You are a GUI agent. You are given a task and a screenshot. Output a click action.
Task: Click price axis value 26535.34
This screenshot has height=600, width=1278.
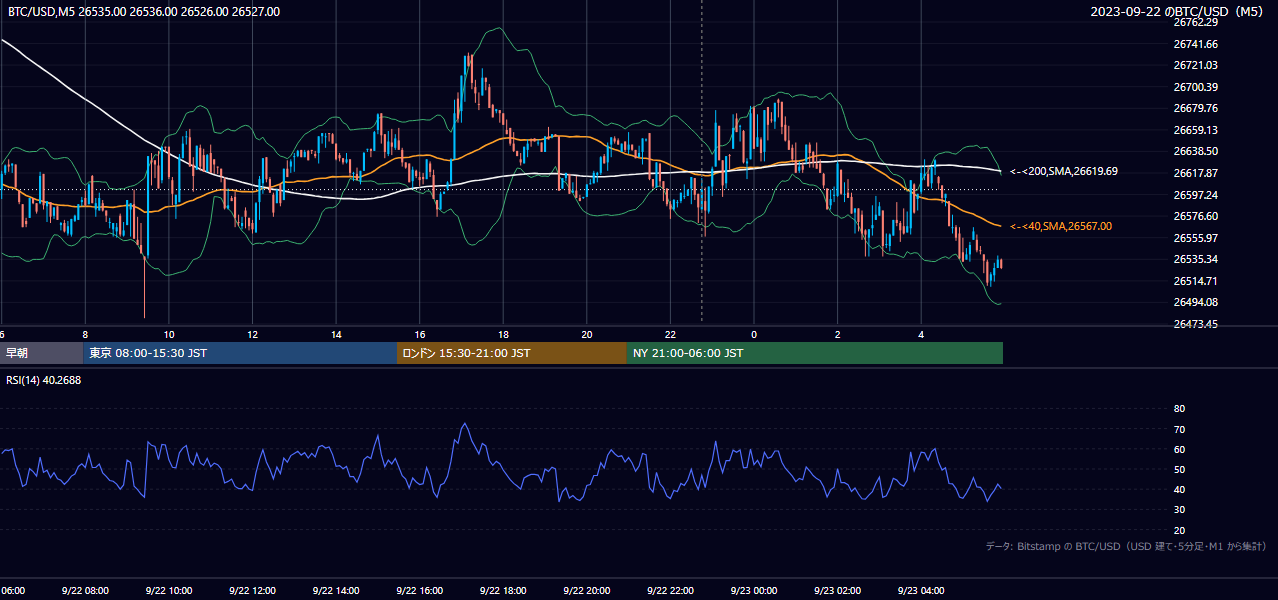[1195, 259]
